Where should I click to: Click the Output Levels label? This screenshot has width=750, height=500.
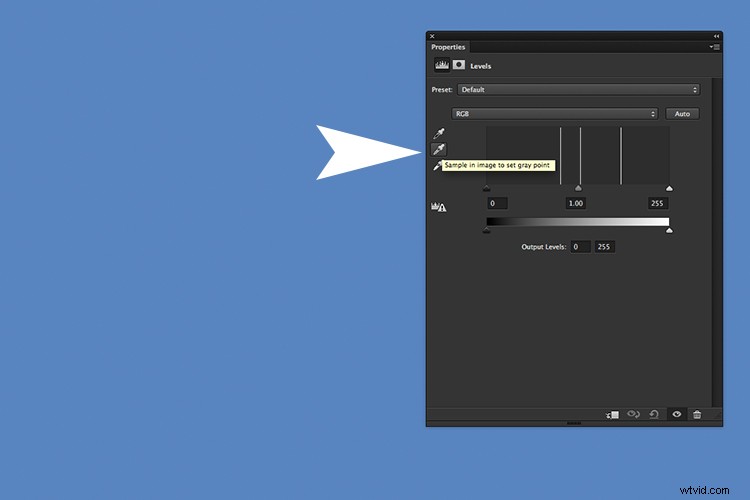click(543, 247)
